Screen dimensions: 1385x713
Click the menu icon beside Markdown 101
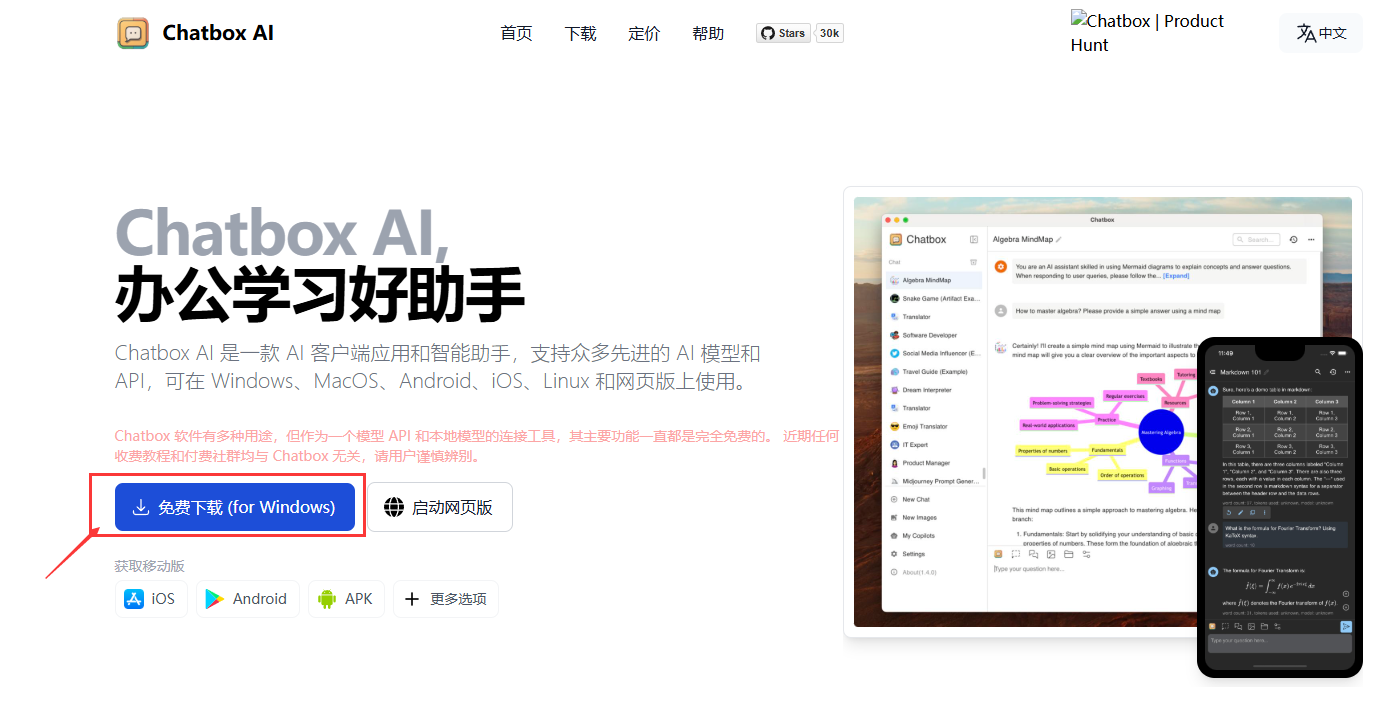pyautogui.click(x=1213, y=372)
